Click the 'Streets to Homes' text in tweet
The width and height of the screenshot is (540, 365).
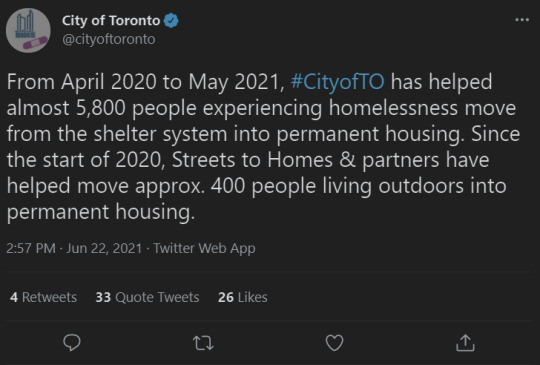pyautogui.click(x=252, y=160)
